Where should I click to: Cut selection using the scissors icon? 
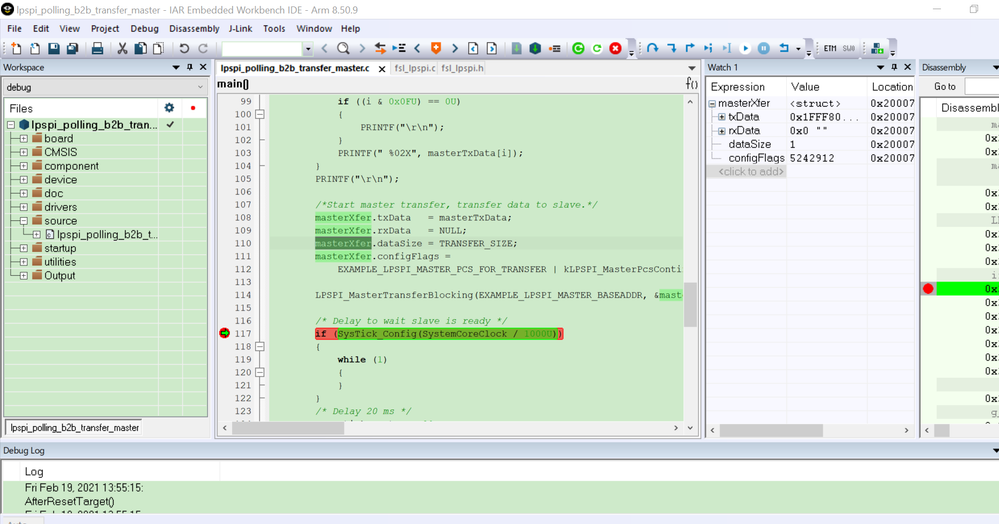122,48
